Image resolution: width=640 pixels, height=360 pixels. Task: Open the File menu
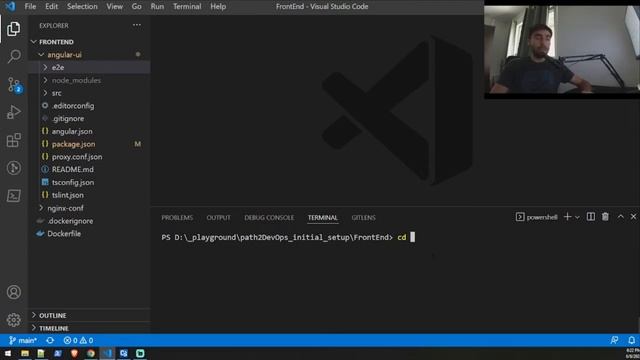[30, 7]
